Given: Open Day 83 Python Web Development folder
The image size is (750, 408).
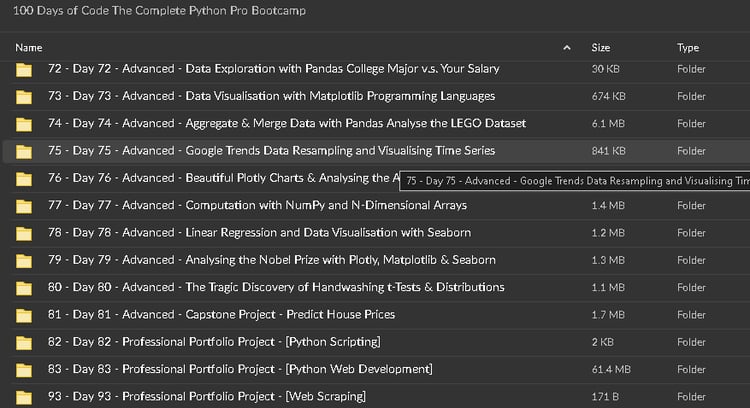Looking at the screenshot, I should tap(240, 369).
